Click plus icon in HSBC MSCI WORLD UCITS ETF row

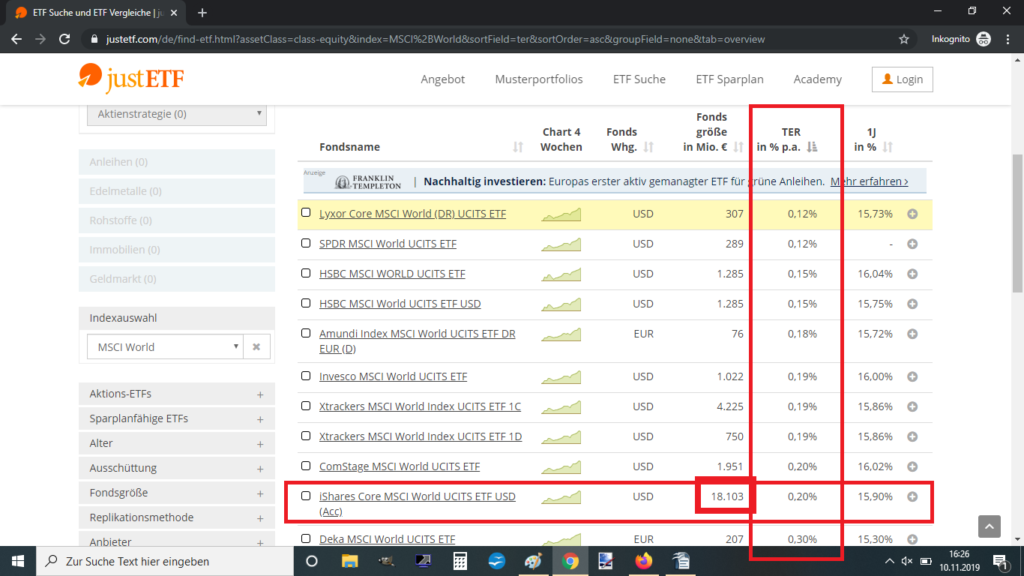pyautogui.click(x=912, y=274)
